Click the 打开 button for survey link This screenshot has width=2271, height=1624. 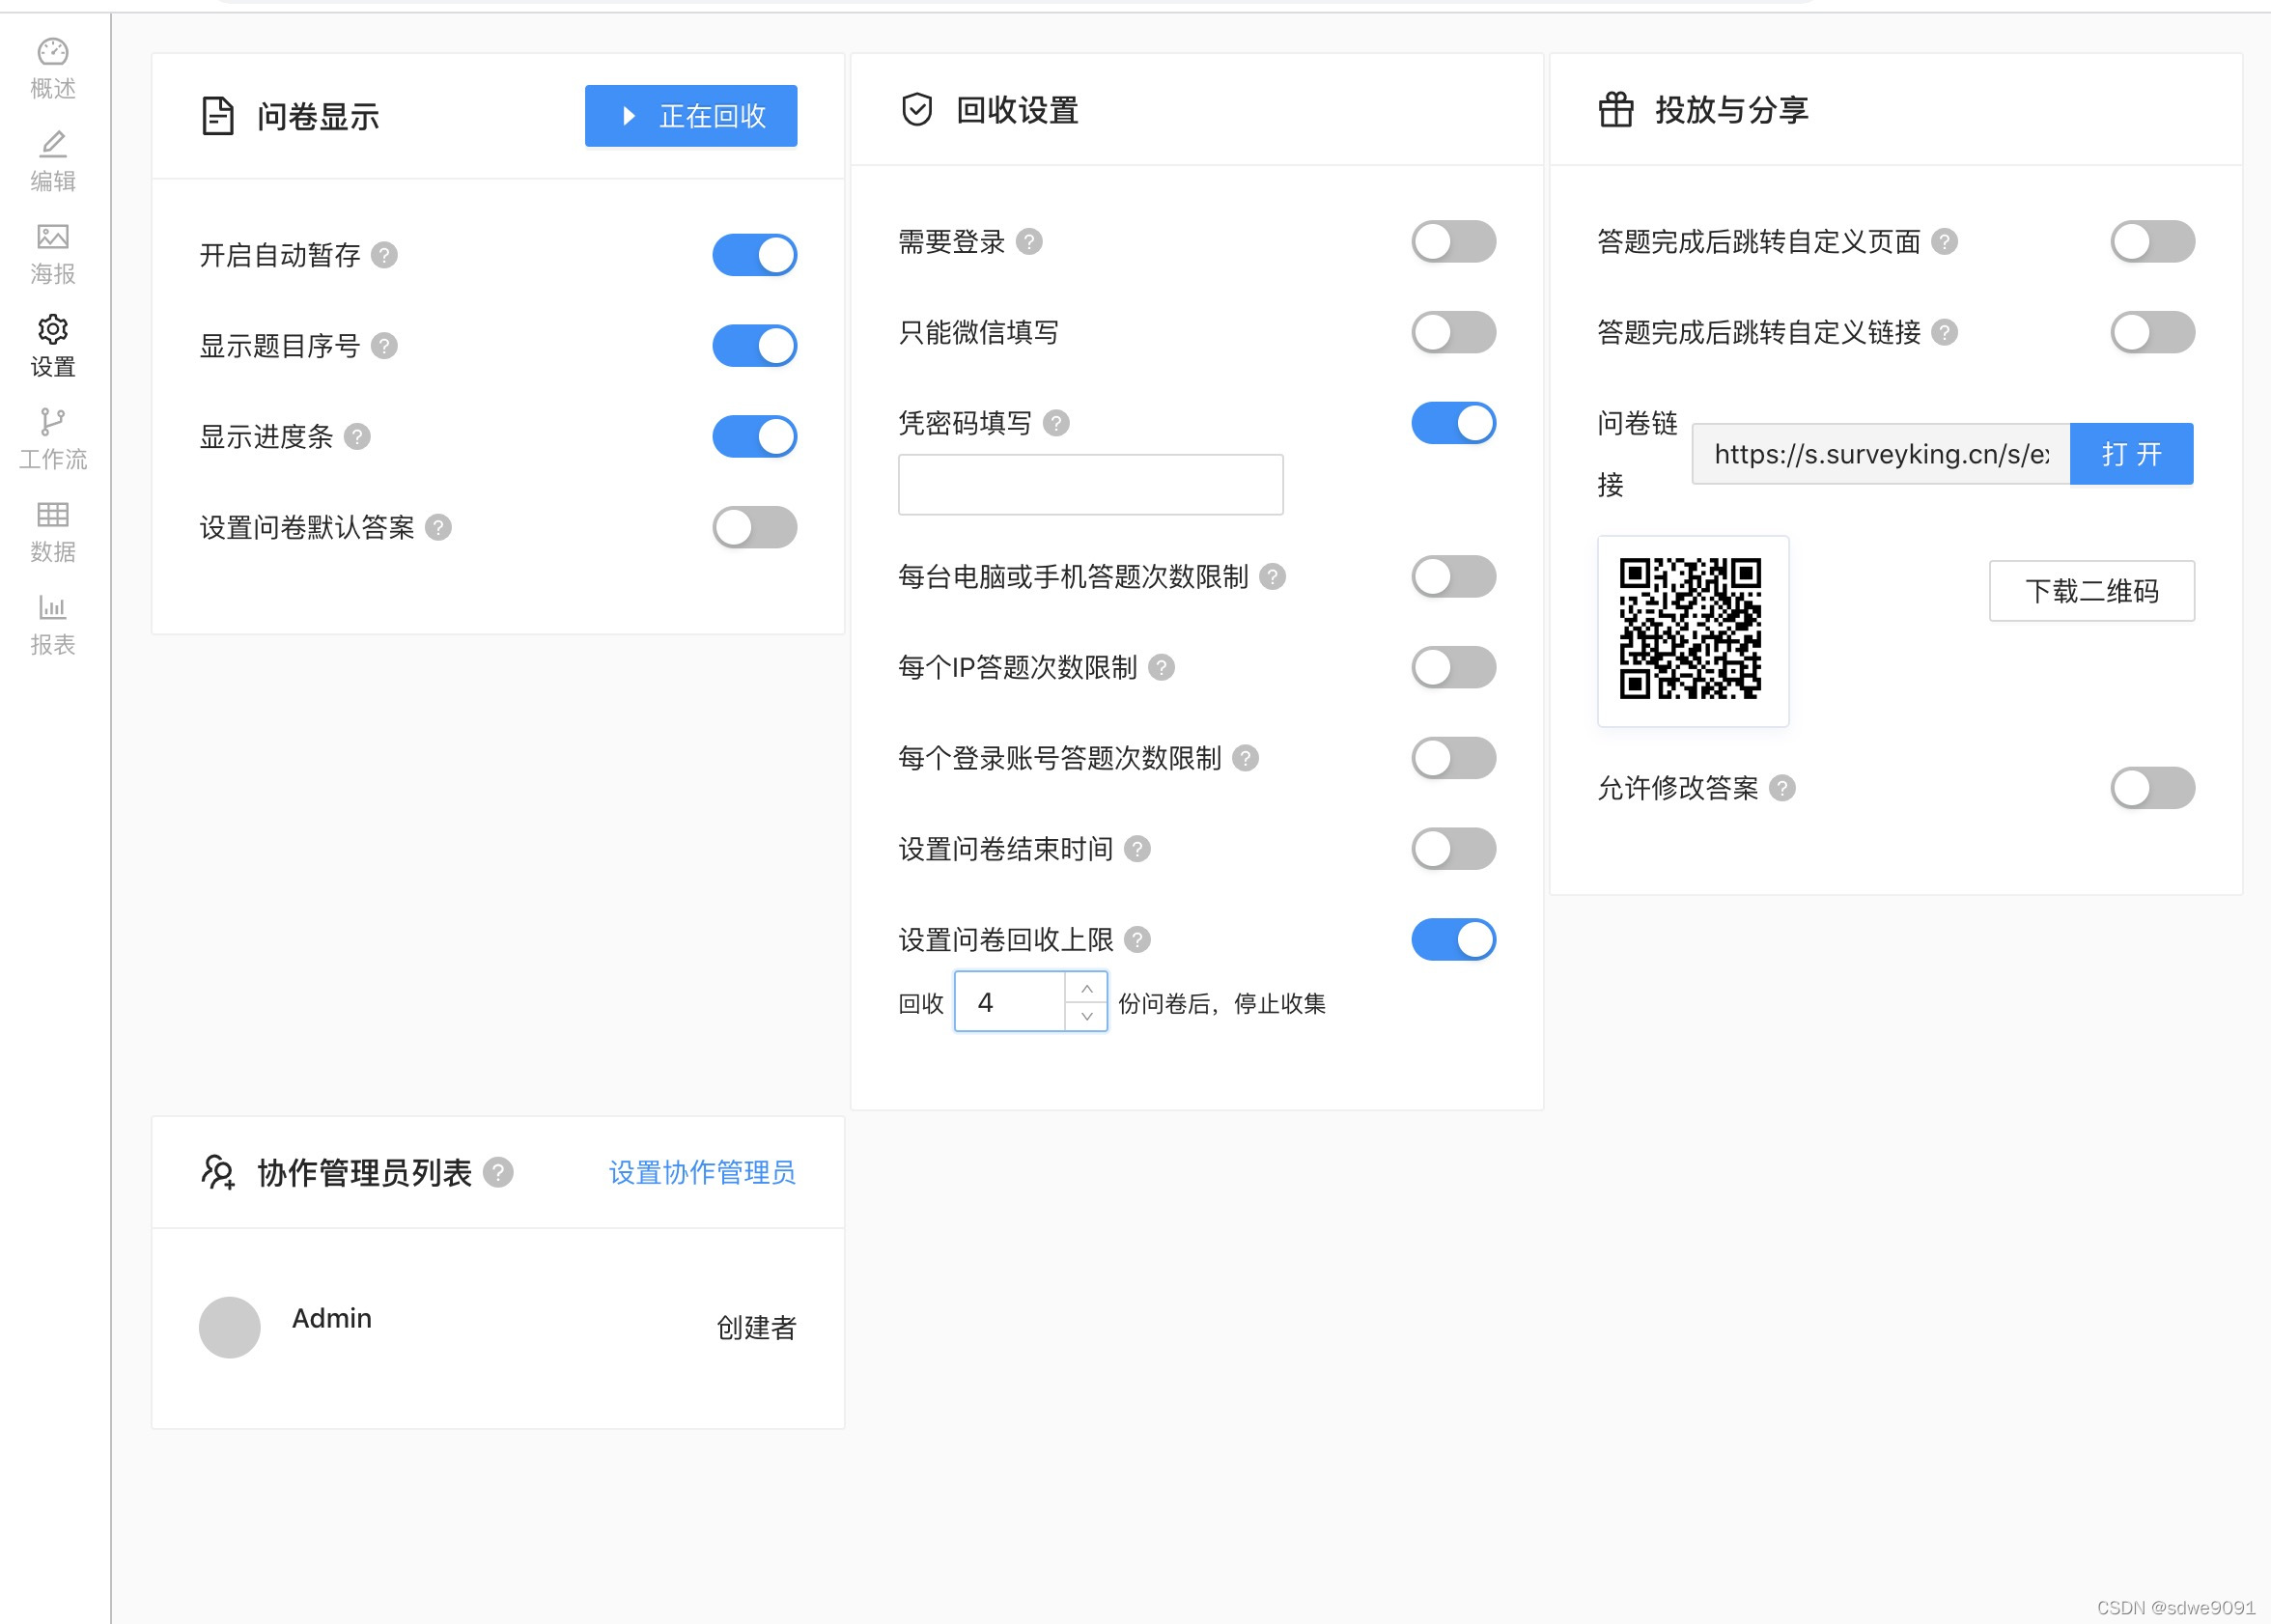click(2131, 454)
